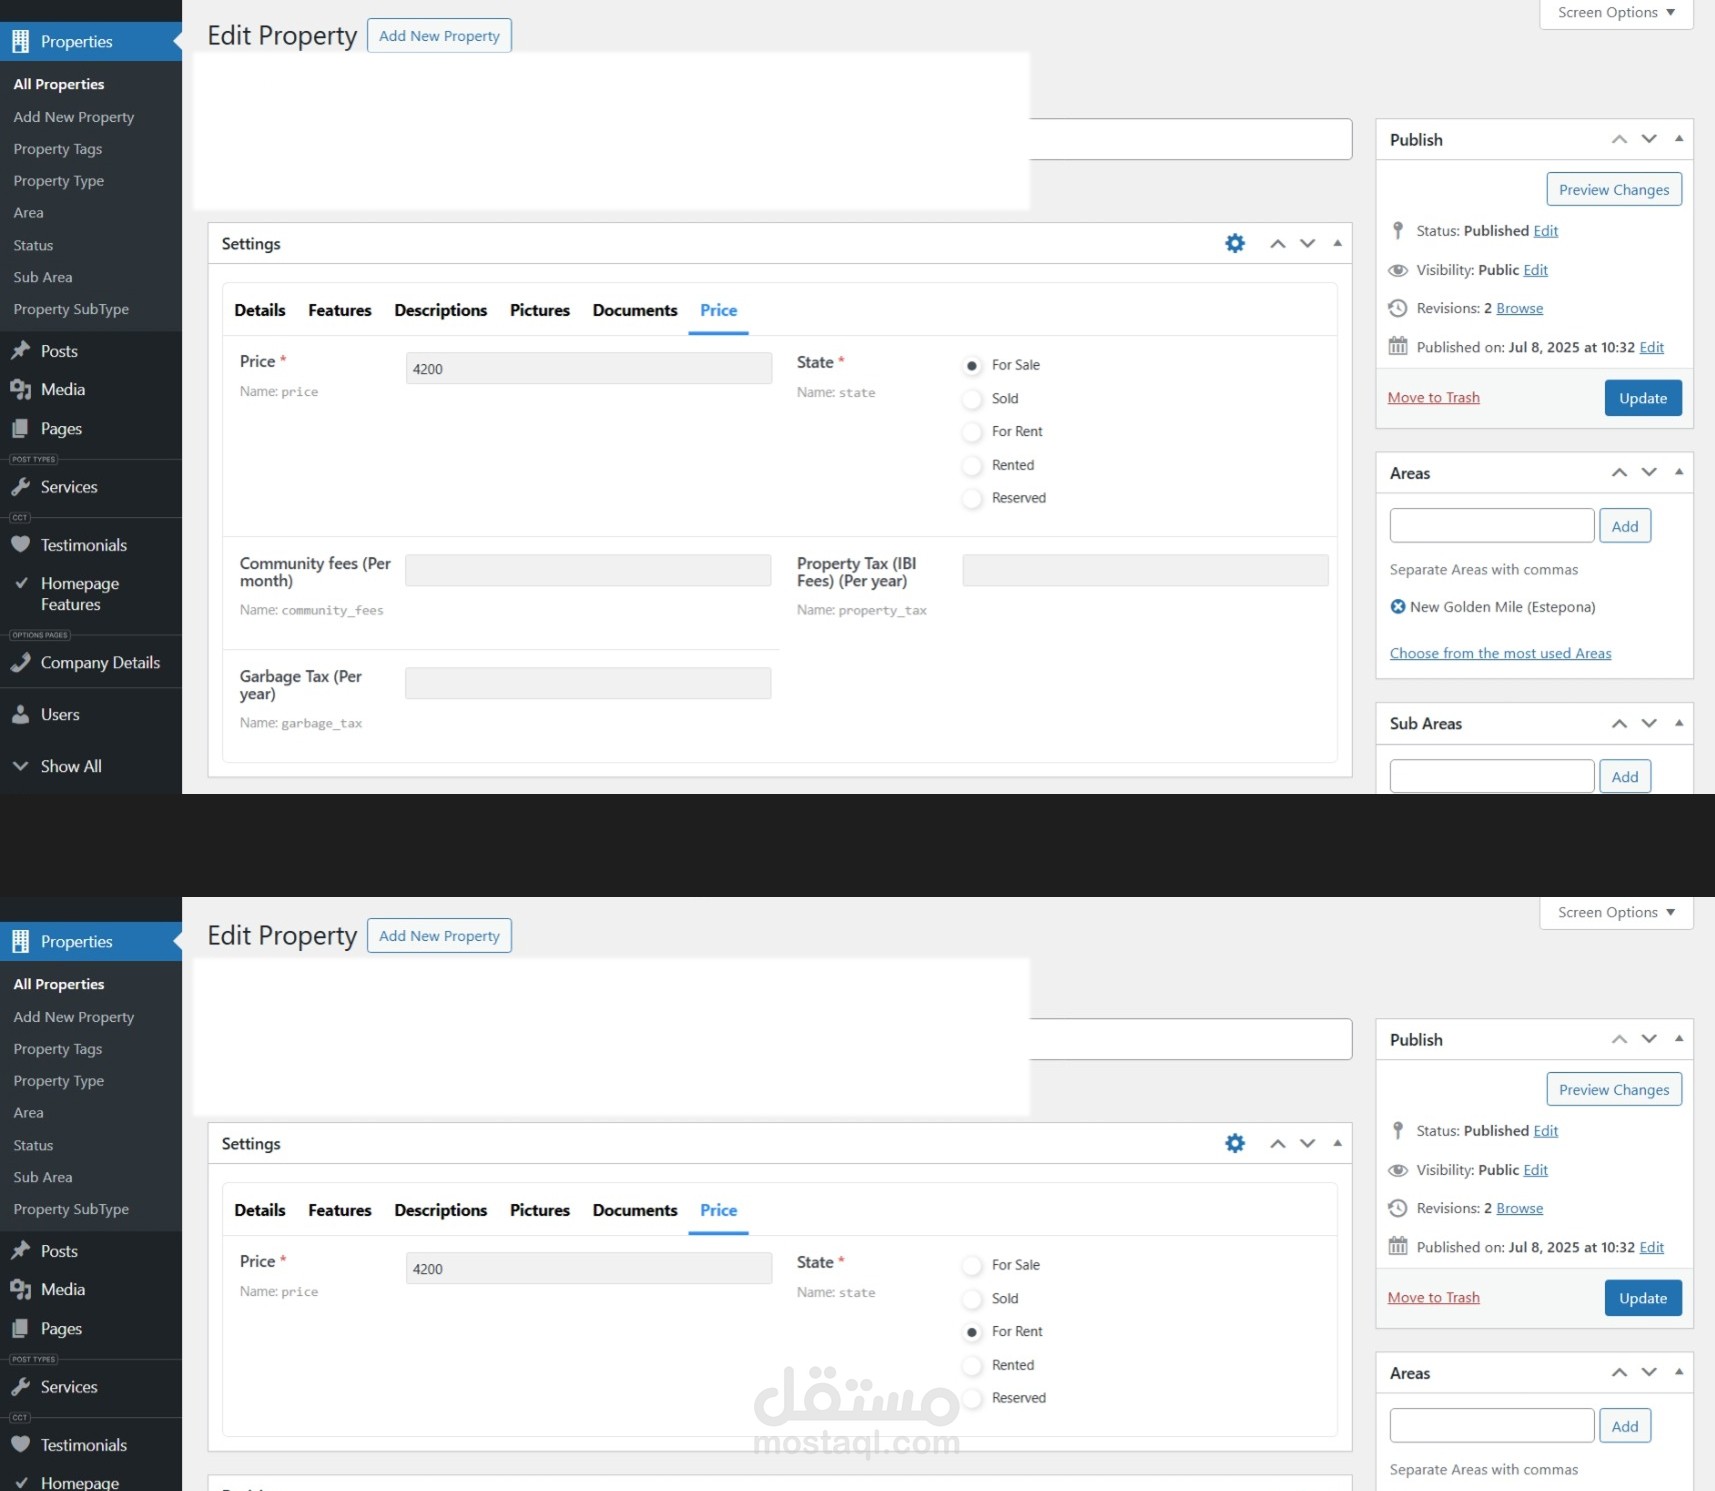Click Services wrench icon in upper screenshot
This screenshot has width=1715, height=1491.
pyautogui.click(x=20, y=487)
